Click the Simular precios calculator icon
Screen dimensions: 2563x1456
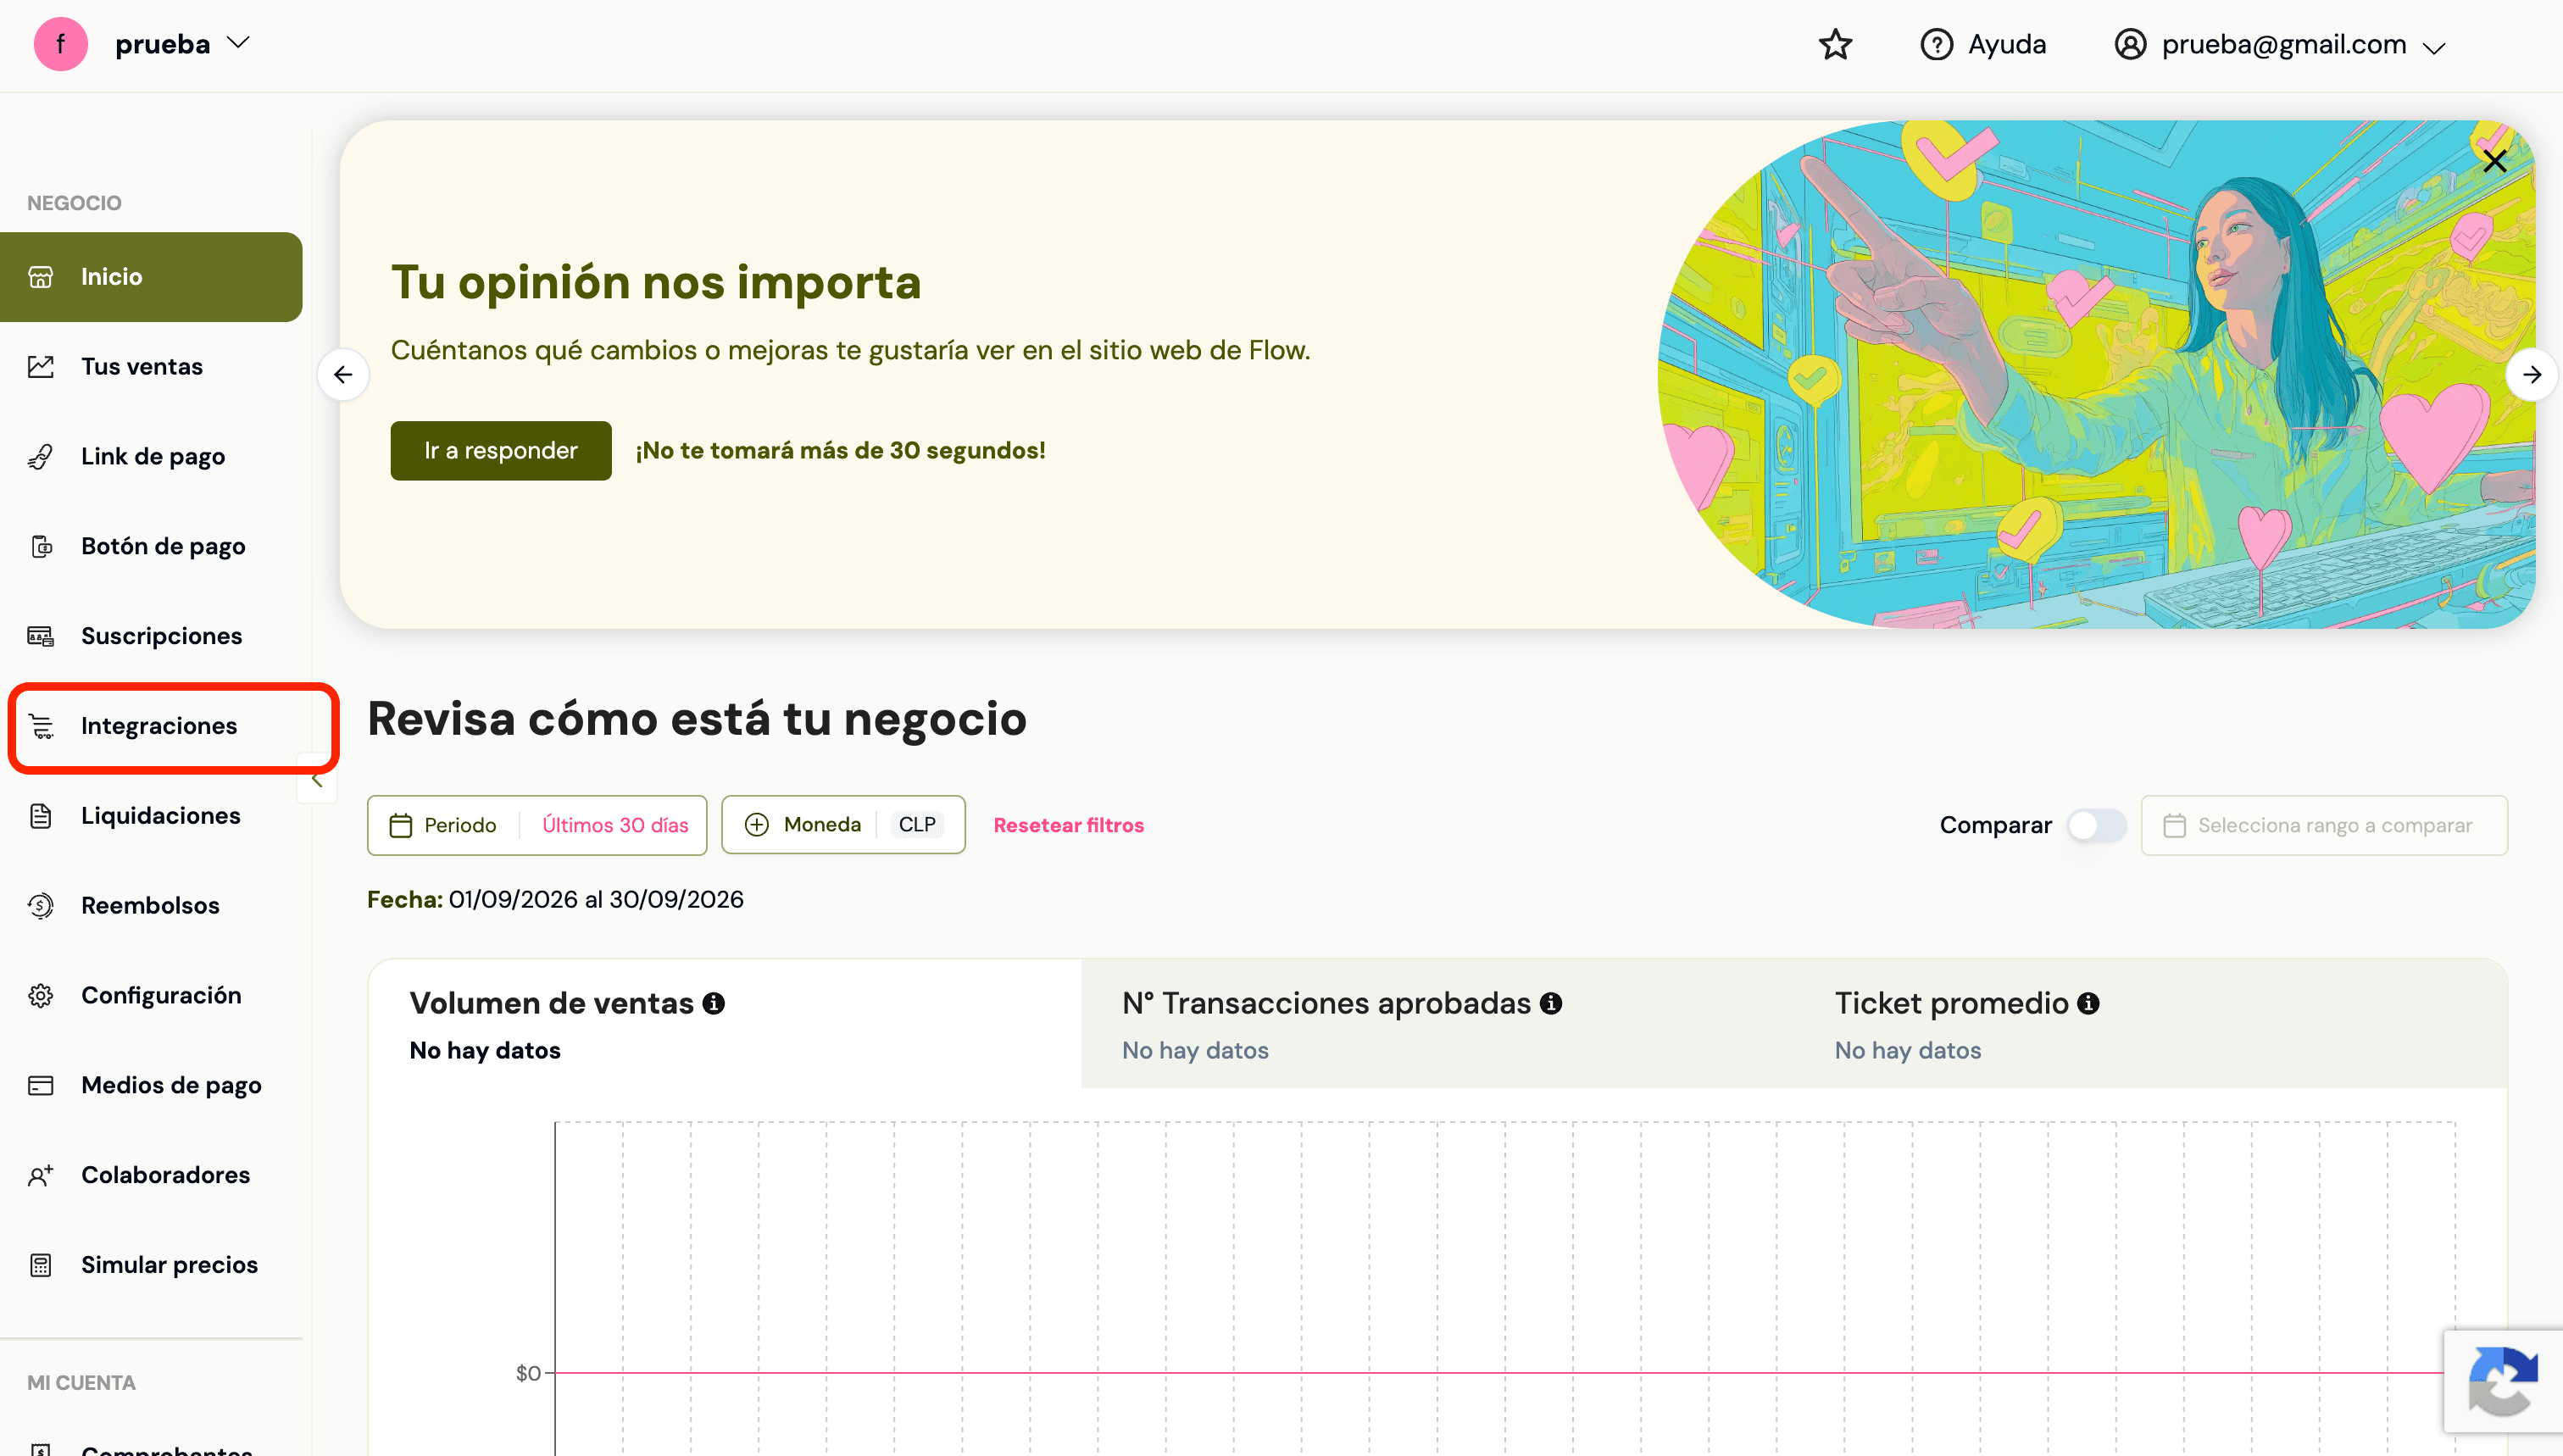(41, 1265)
